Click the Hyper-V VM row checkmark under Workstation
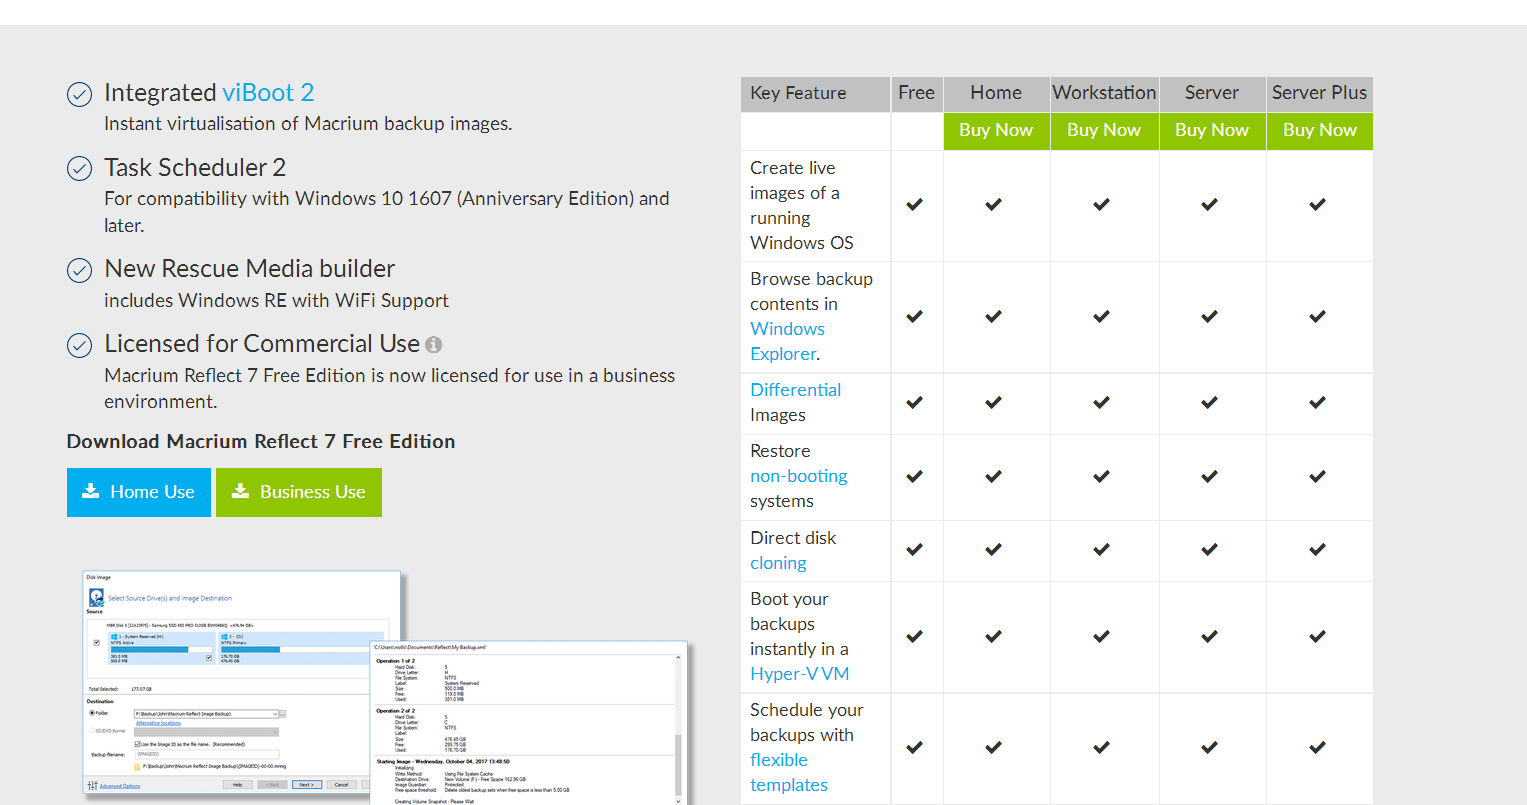Image resolution: width=1527 pixels, height=805 pixels. [x=1101, y=636]
